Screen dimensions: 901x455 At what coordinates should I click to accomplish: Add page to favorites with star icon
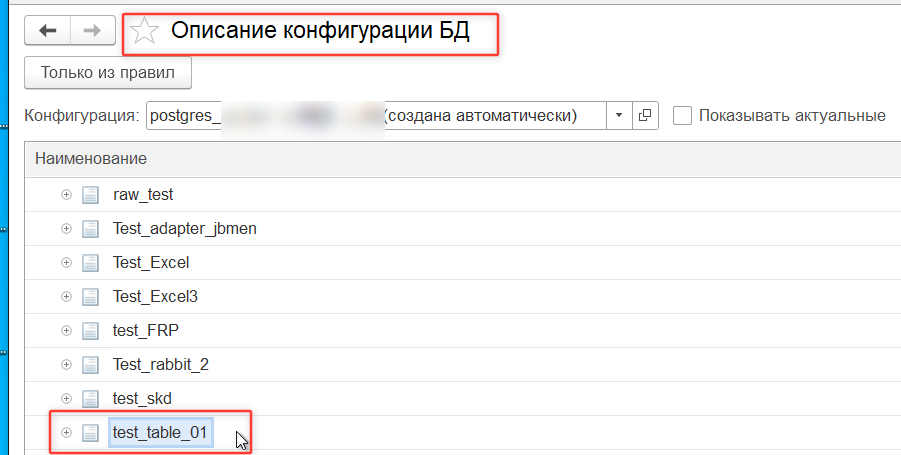(145, 32)
